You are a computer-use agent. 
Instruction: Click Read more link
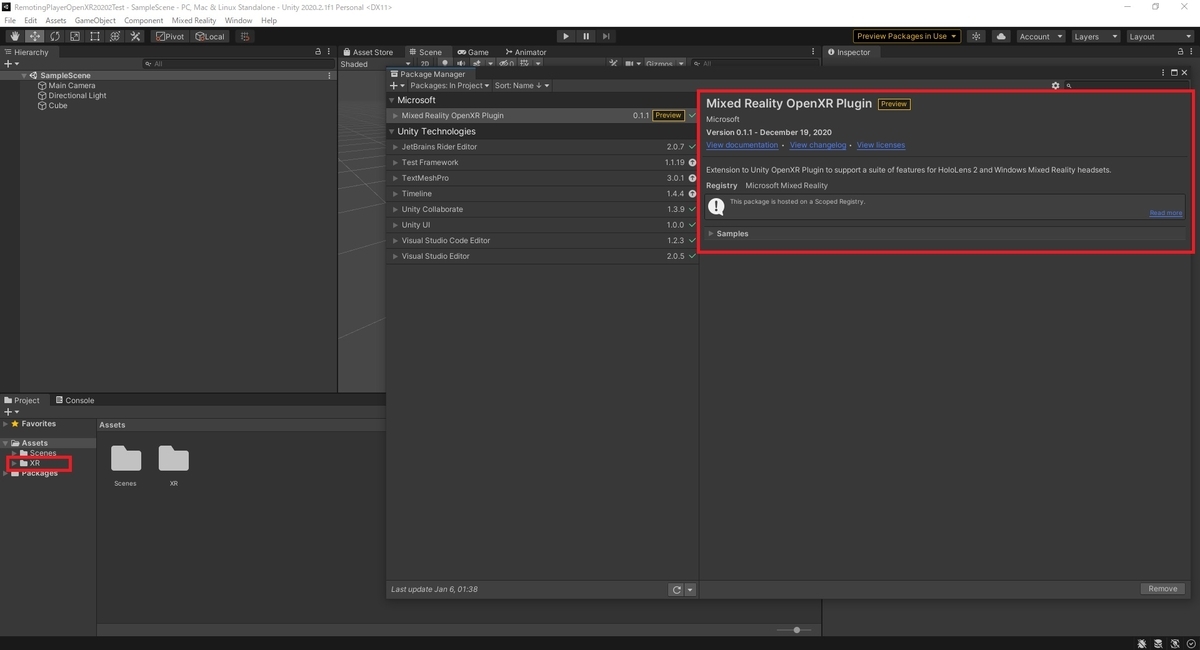click(x=1166, y=213)
